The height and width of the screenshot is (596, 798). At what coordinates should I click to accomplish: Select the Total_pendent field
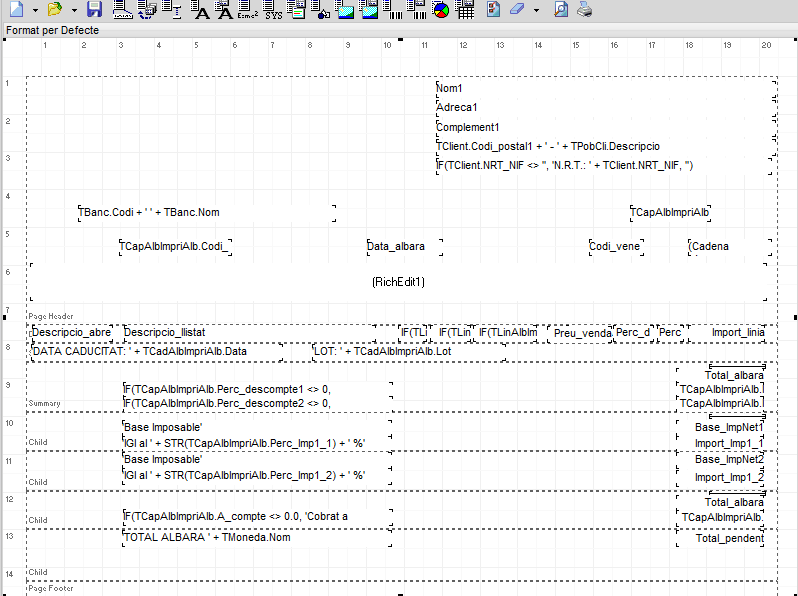[721, 538]
